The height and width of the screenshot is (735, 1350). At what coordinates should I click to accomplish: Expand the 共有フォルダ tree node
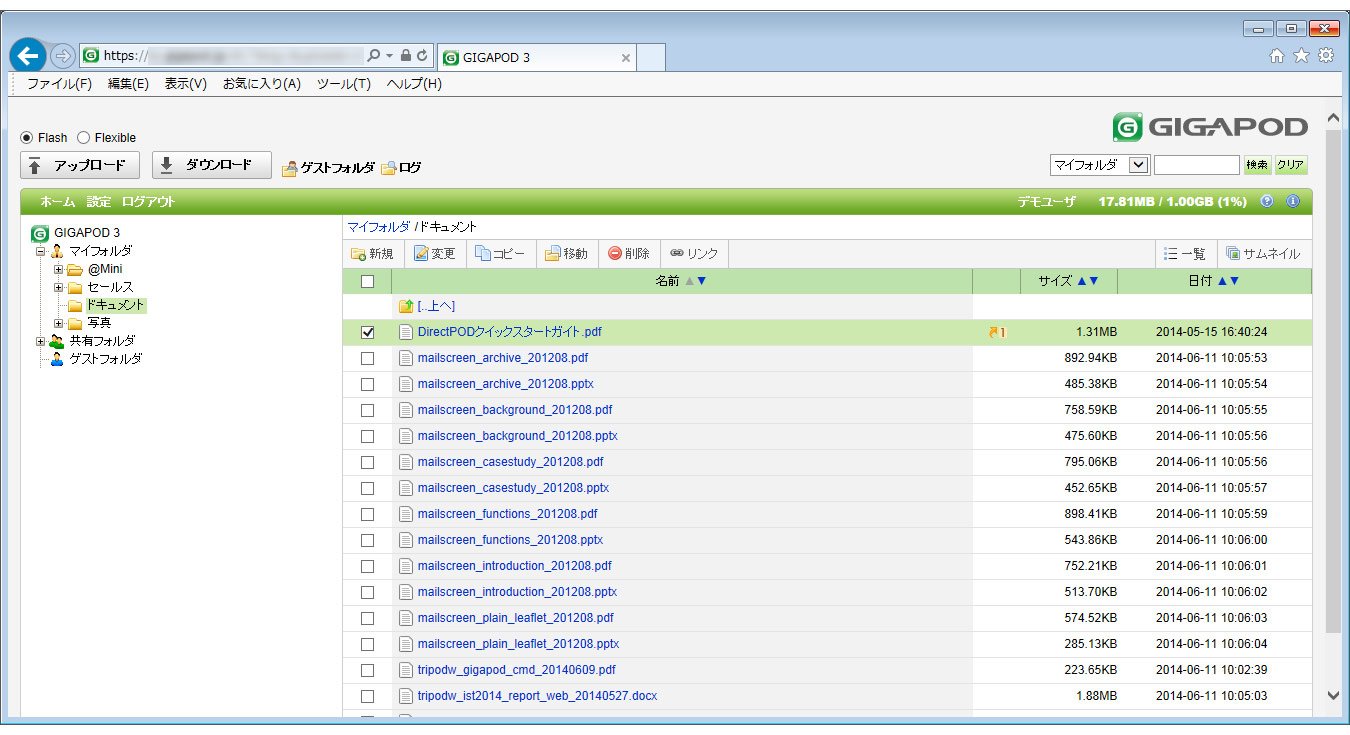coord(41,341)
